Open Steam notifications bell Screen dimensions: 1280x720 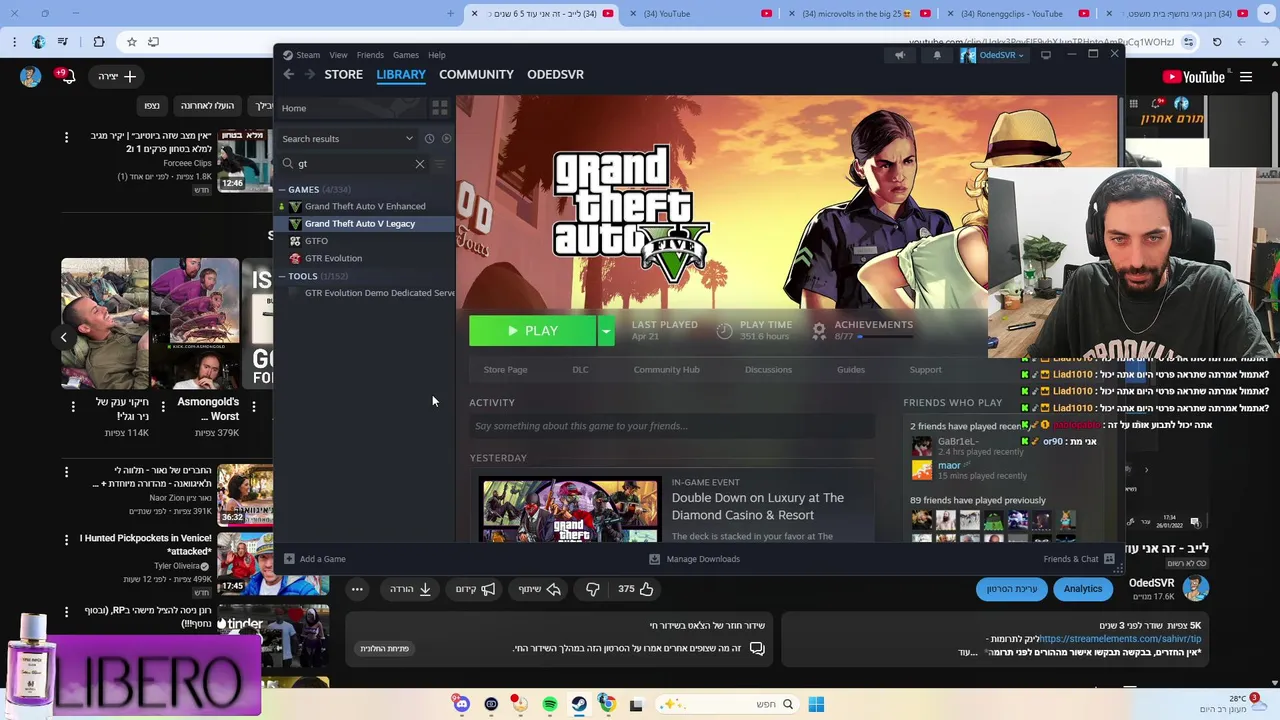[x=937, y=55]
